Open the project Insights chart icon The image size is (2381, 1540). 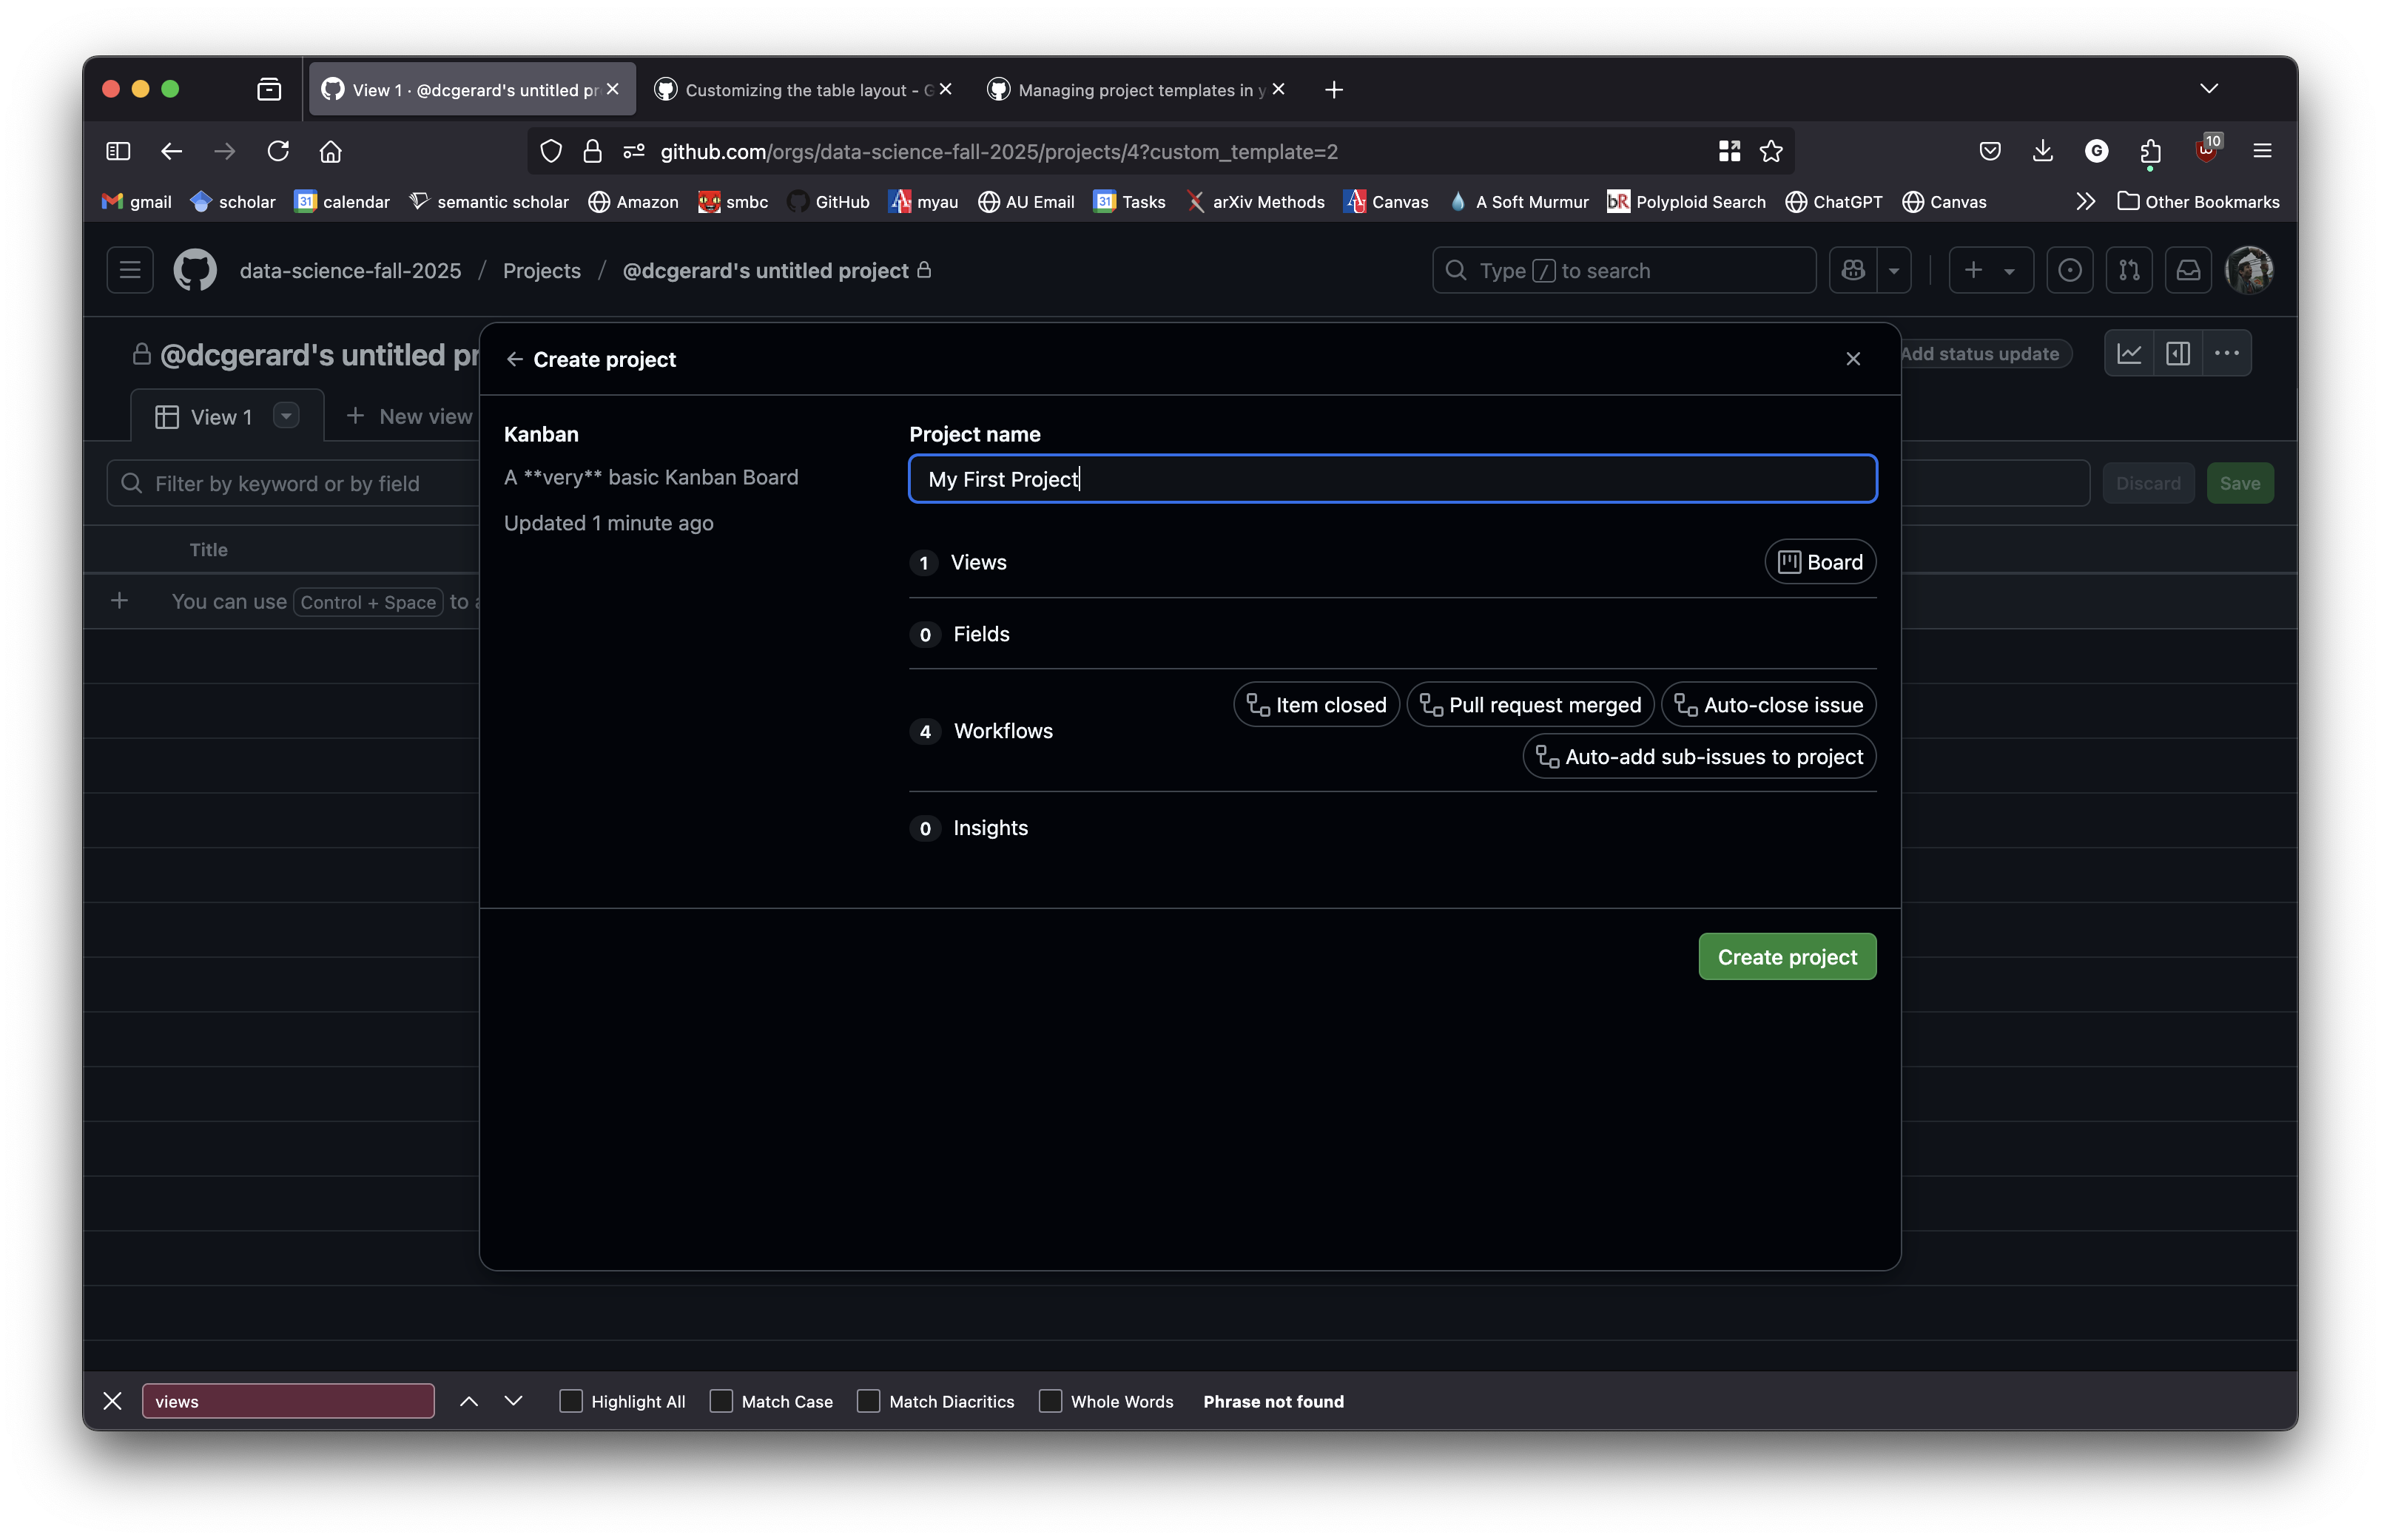click(2129, 353)
